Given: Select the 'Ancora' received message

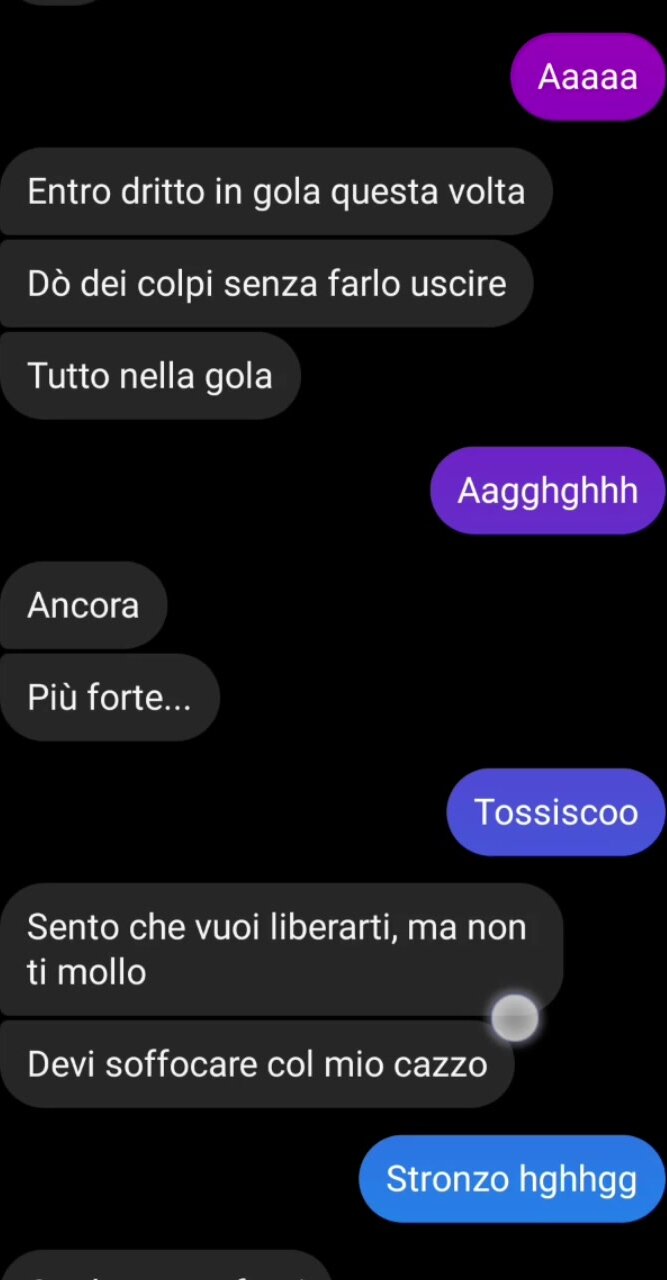Looking at the screenshot, I should pyautogui.click(x=83, y=605).
